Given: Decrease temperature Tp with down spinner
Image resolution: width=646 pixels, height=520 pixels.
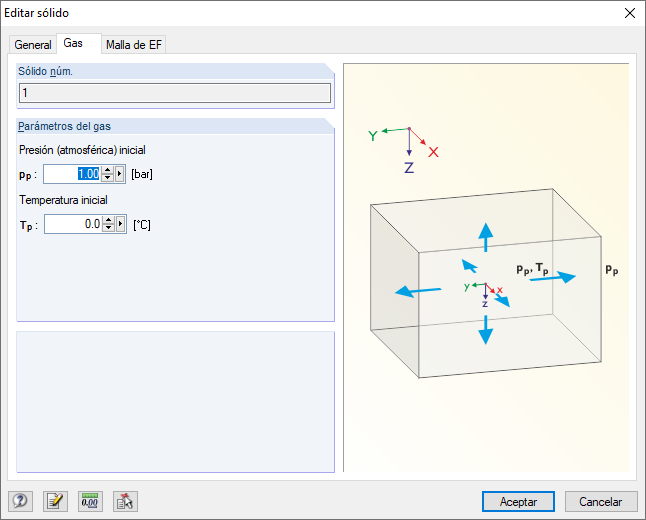Looking at the screenshot, I should pyautogui.click(x=108, y=228).
